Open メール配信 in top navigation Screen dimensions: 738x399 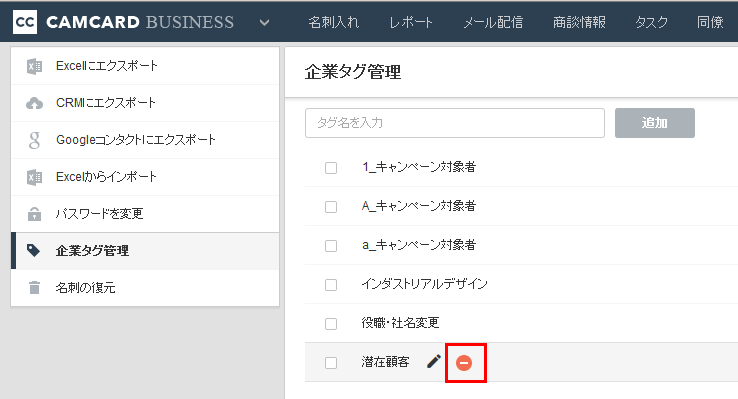(493, 22)
